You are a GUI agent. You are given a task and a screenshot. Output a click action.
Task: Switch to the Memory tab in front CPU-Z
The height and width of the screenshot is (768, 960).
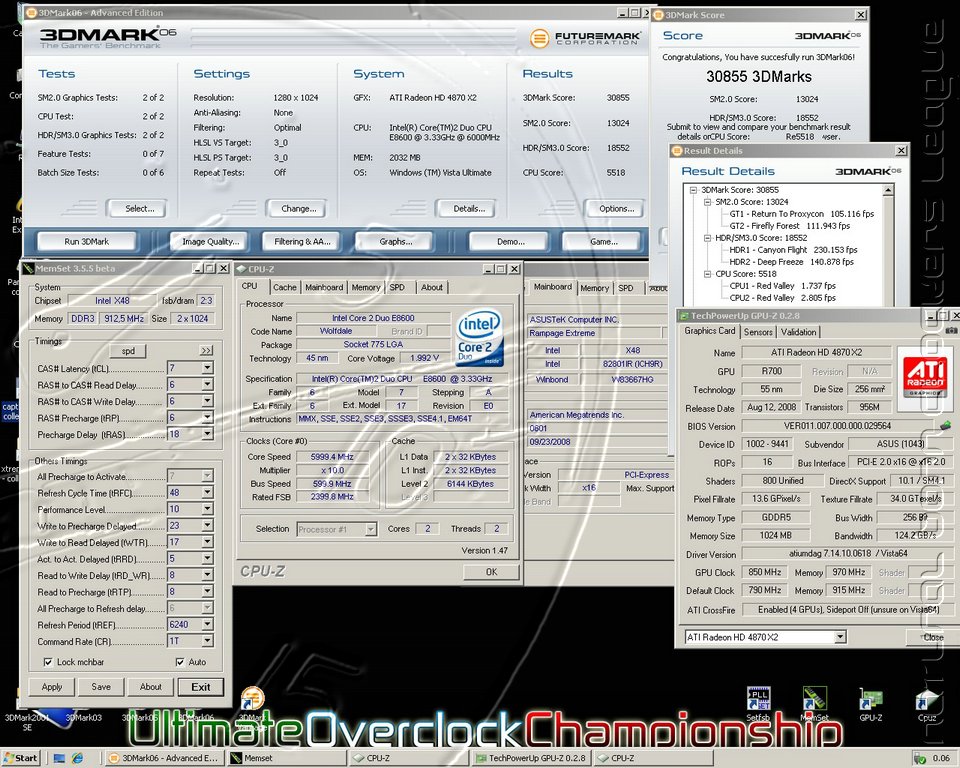click(366, 287)
